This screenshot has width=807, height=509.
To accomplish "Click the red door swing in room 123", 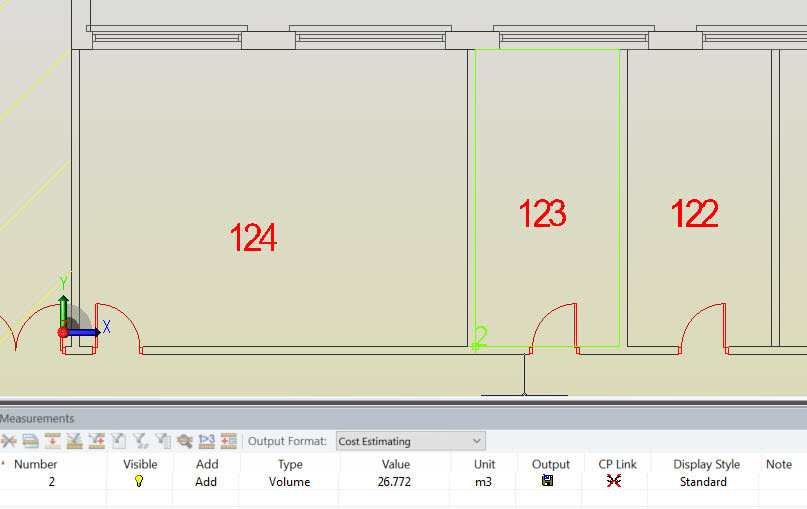I will [554, 328].
